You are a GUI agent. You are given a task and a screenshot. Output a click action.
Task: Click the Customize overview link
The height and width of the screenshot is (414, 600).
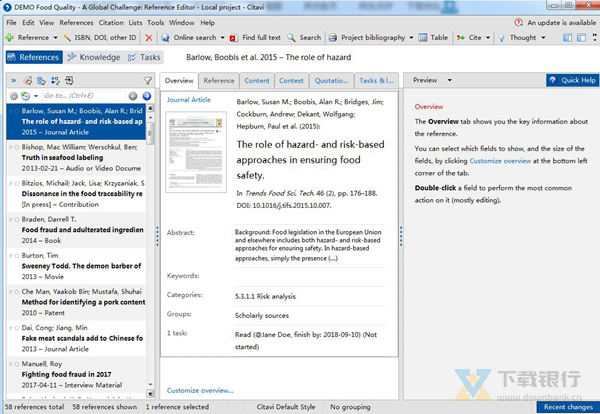pos(200,390)
